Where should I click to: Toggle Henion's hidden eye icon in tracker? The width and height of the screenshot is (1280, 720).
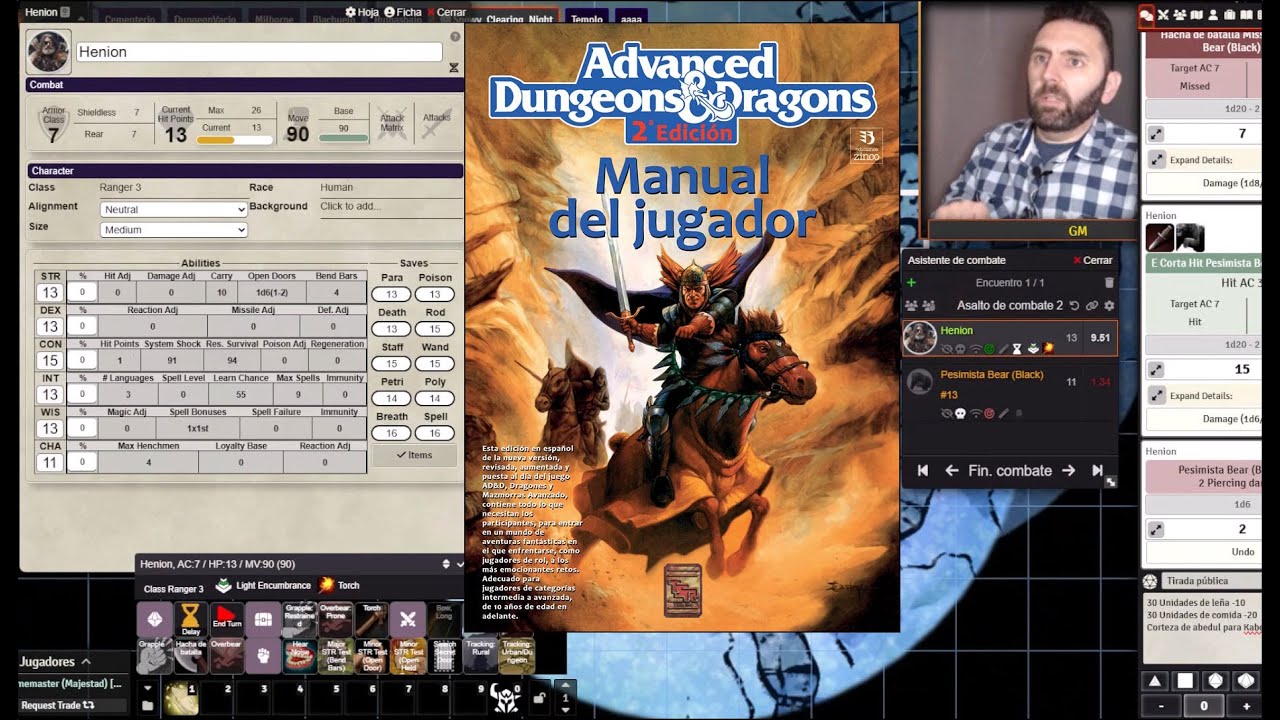(x=946, y=349)
